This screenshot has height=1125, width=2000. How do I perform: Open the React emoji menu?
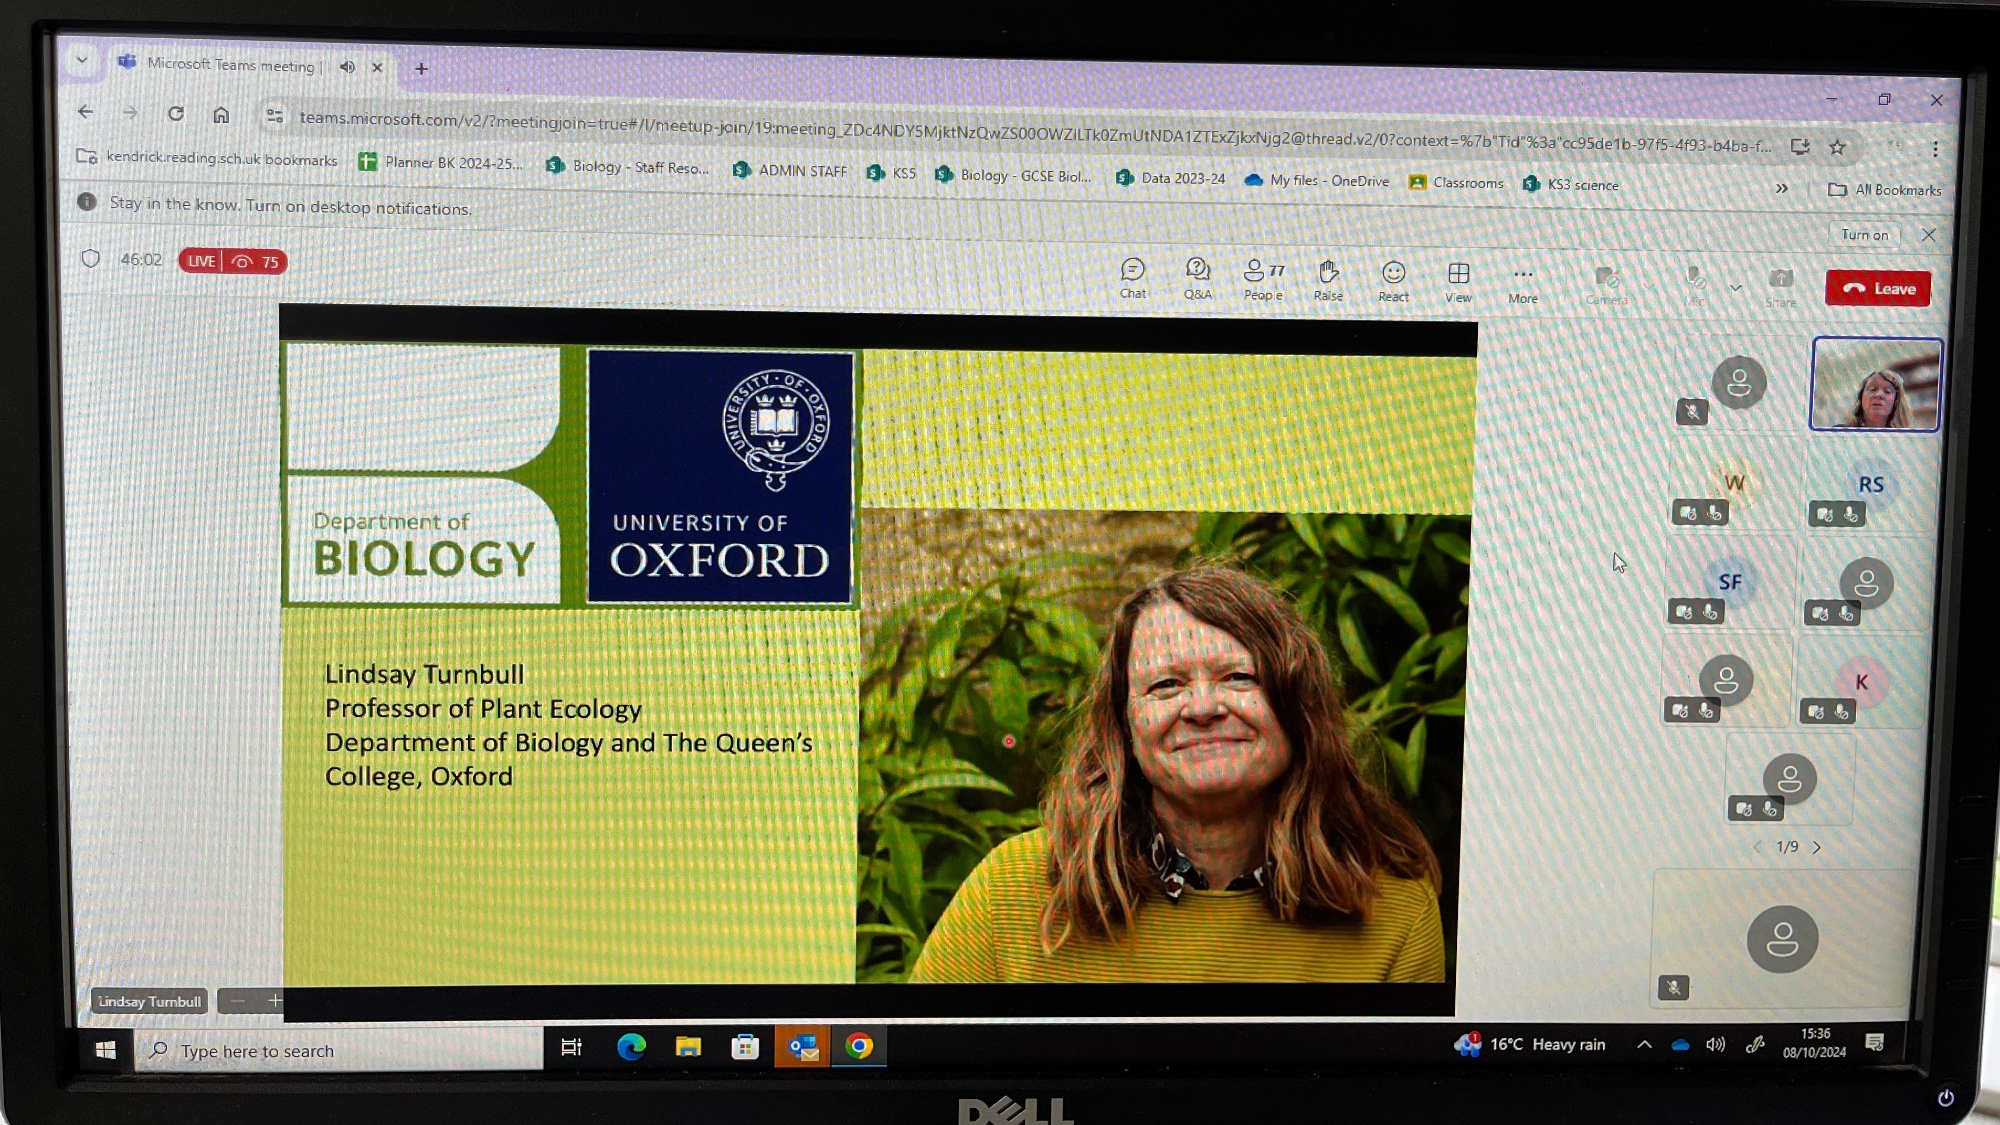(1393, 282)
